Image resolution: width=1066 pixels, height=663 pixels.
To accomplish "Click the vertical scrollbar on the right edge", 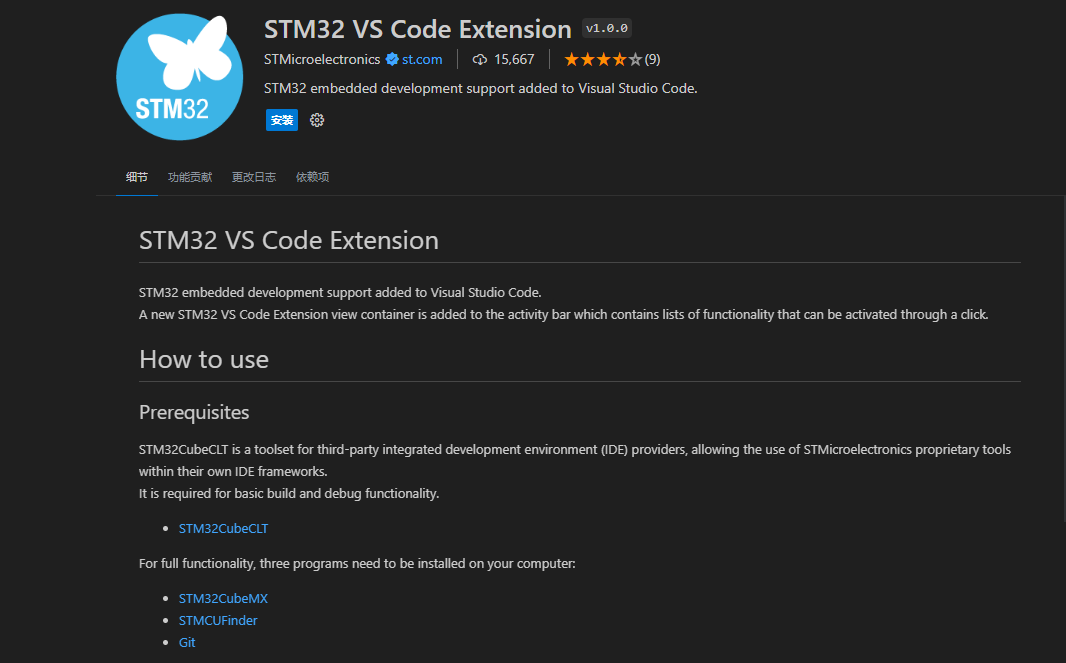I will [x=1063, y=360].
